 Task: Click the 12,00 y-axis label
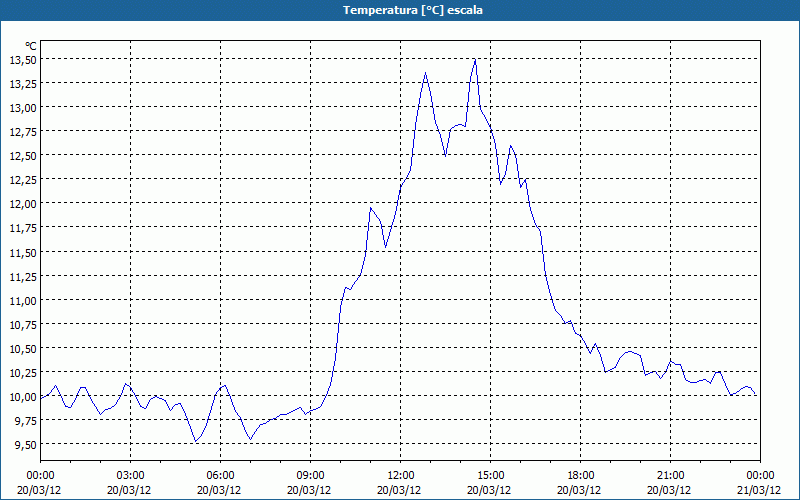click(x=23, y=204)
